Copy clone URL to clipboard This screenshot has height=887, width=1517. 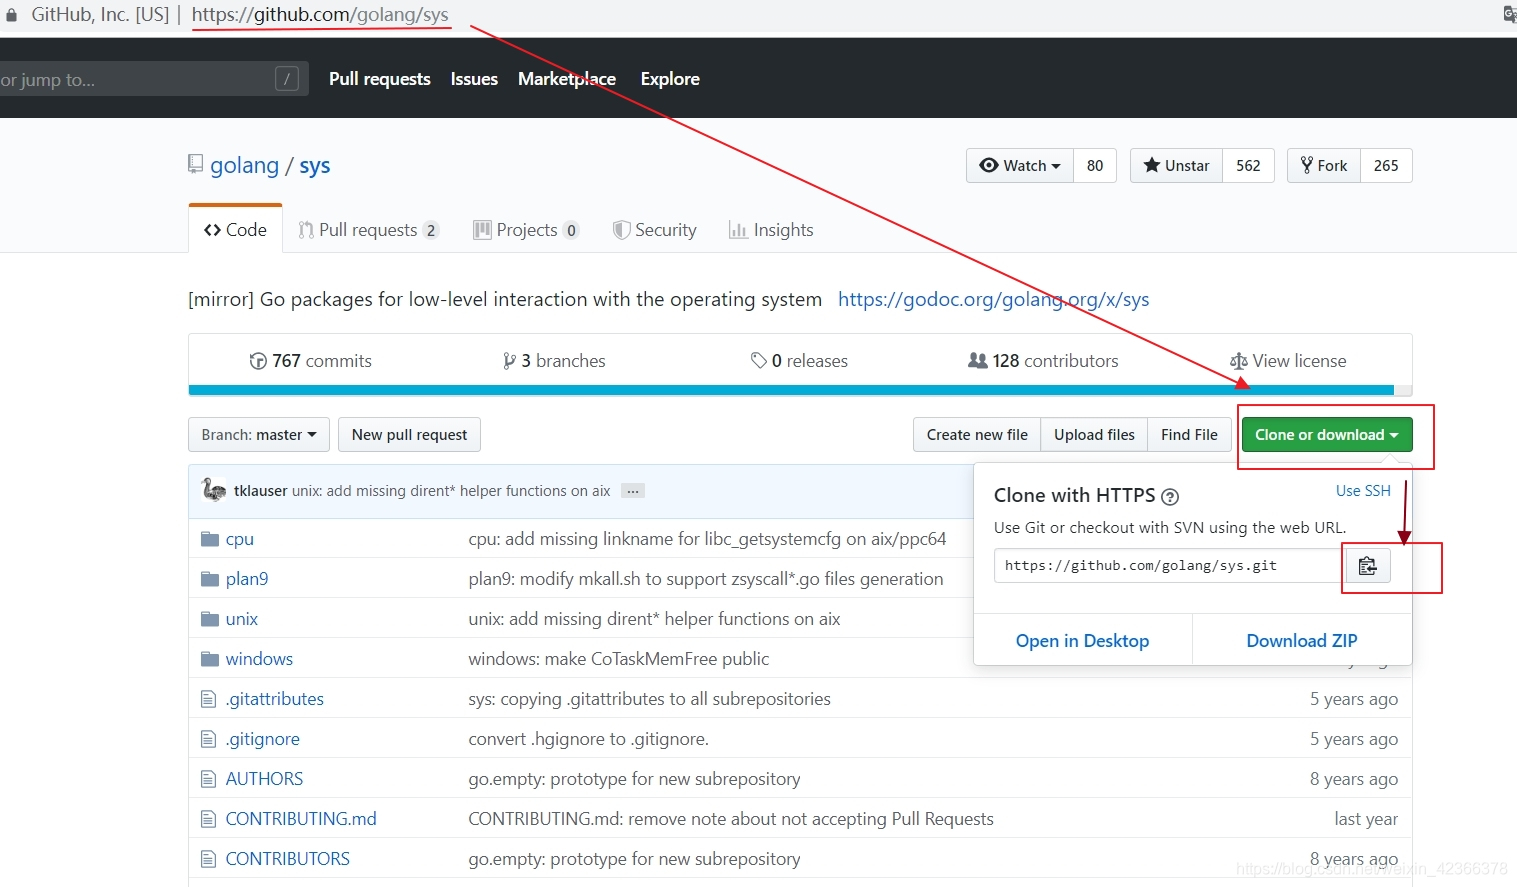coord(1367,566)
